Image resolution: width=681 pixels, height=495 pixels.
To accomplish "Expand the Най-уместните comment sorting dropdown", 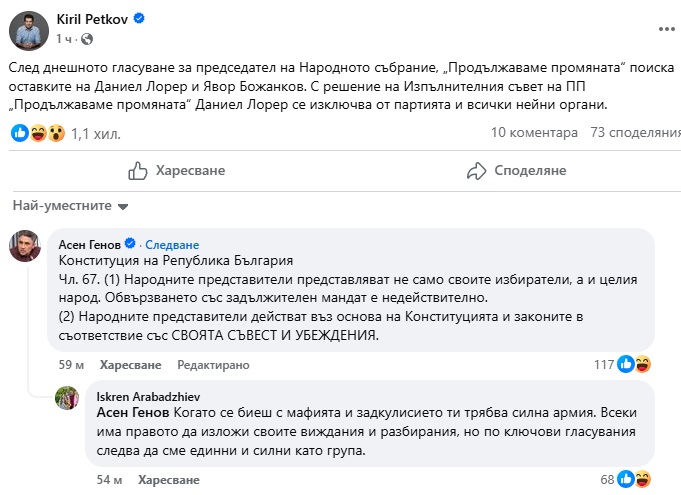I will tap(71, 206).
